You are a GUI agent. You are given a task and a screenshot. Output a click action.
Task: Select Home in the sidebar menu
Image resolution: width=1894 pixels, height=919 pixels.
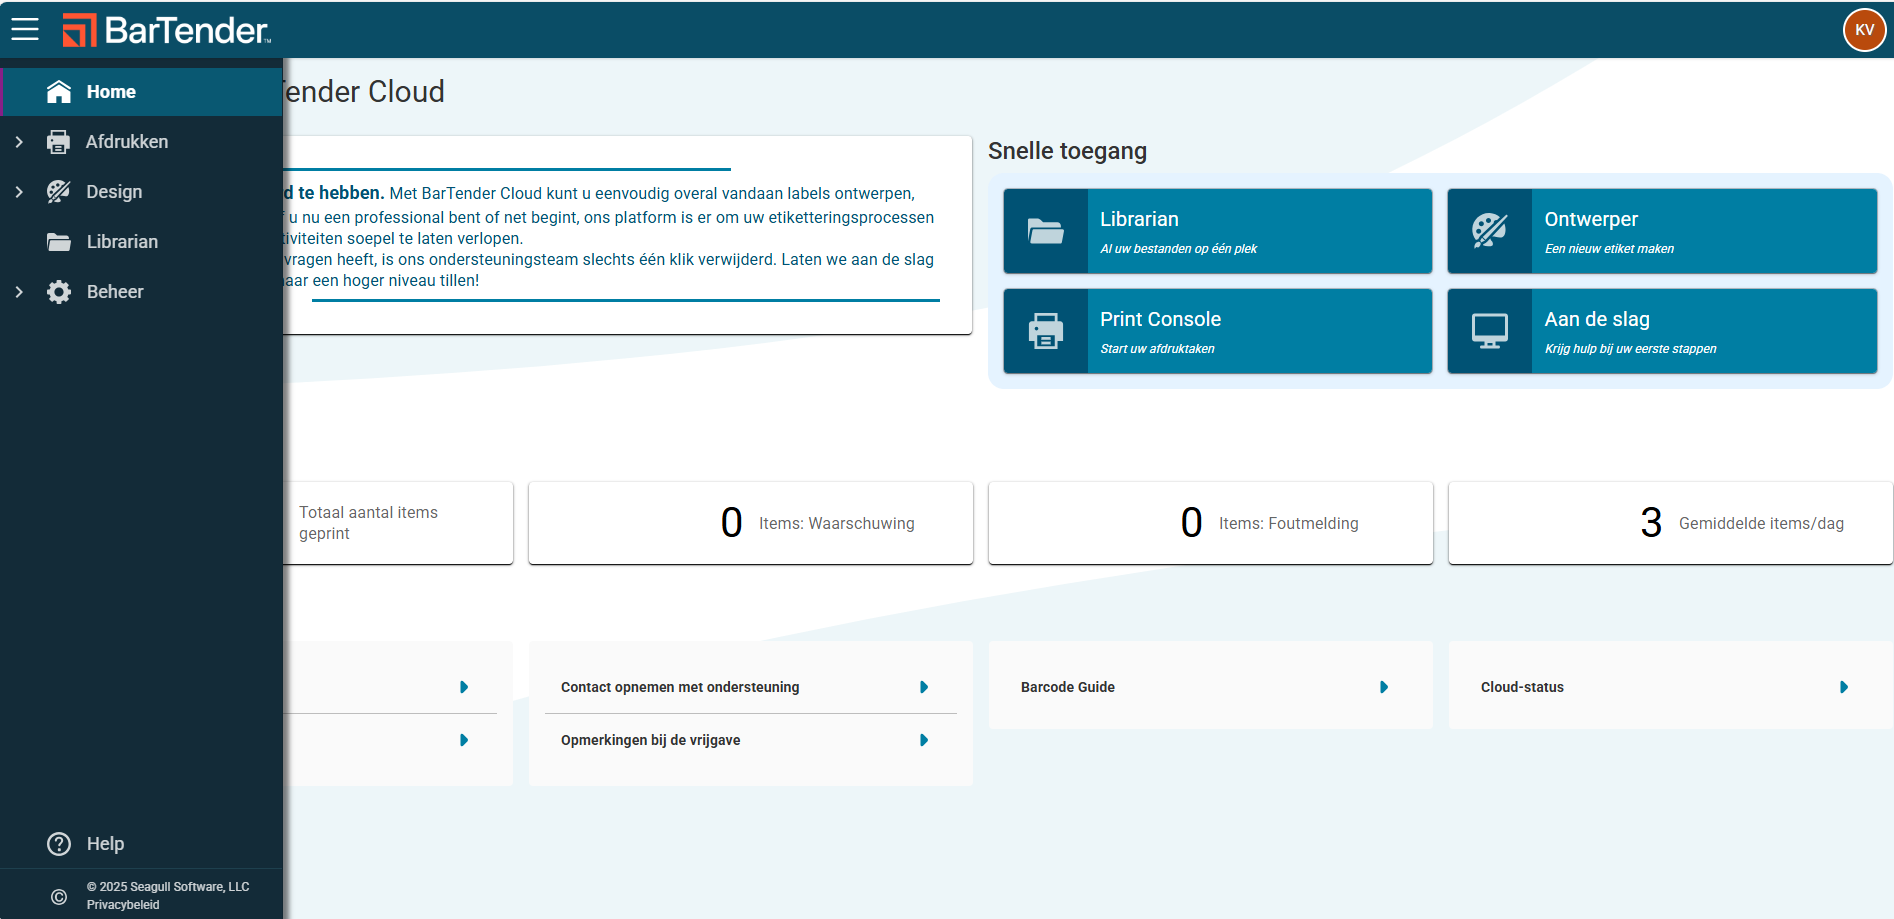click(x=111, y=92)
